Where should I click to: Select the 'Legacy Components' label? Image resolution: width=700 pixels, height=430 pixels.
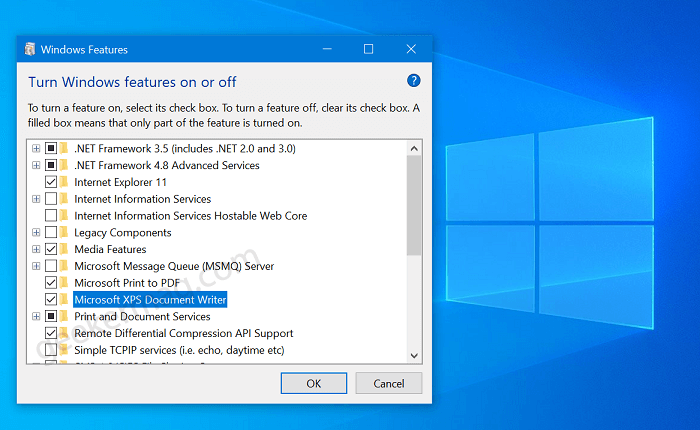(x=123, y=233)
